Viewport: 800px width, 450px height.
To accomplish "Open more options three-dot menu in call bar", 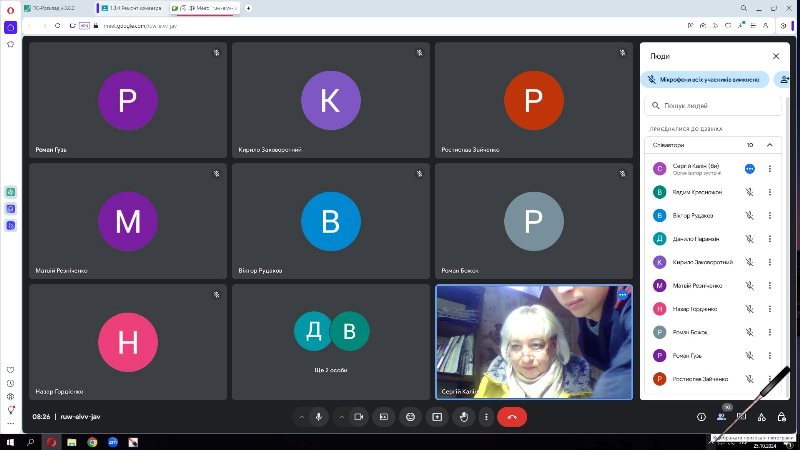I will (x=487, y=416).
